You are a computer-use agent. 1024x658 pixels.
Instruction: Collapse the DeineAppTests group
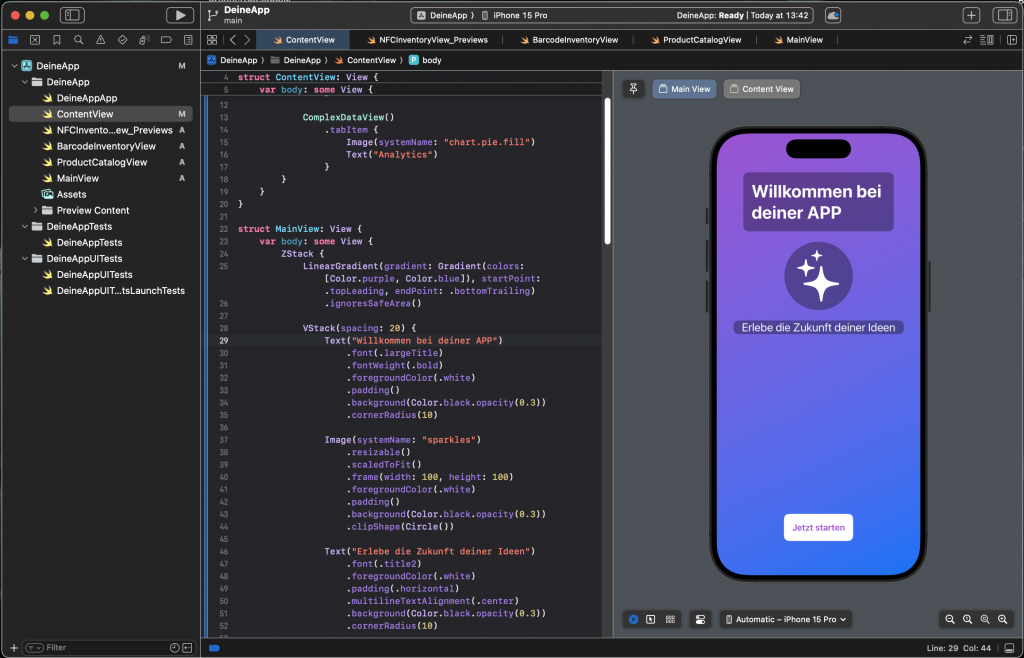25,227
